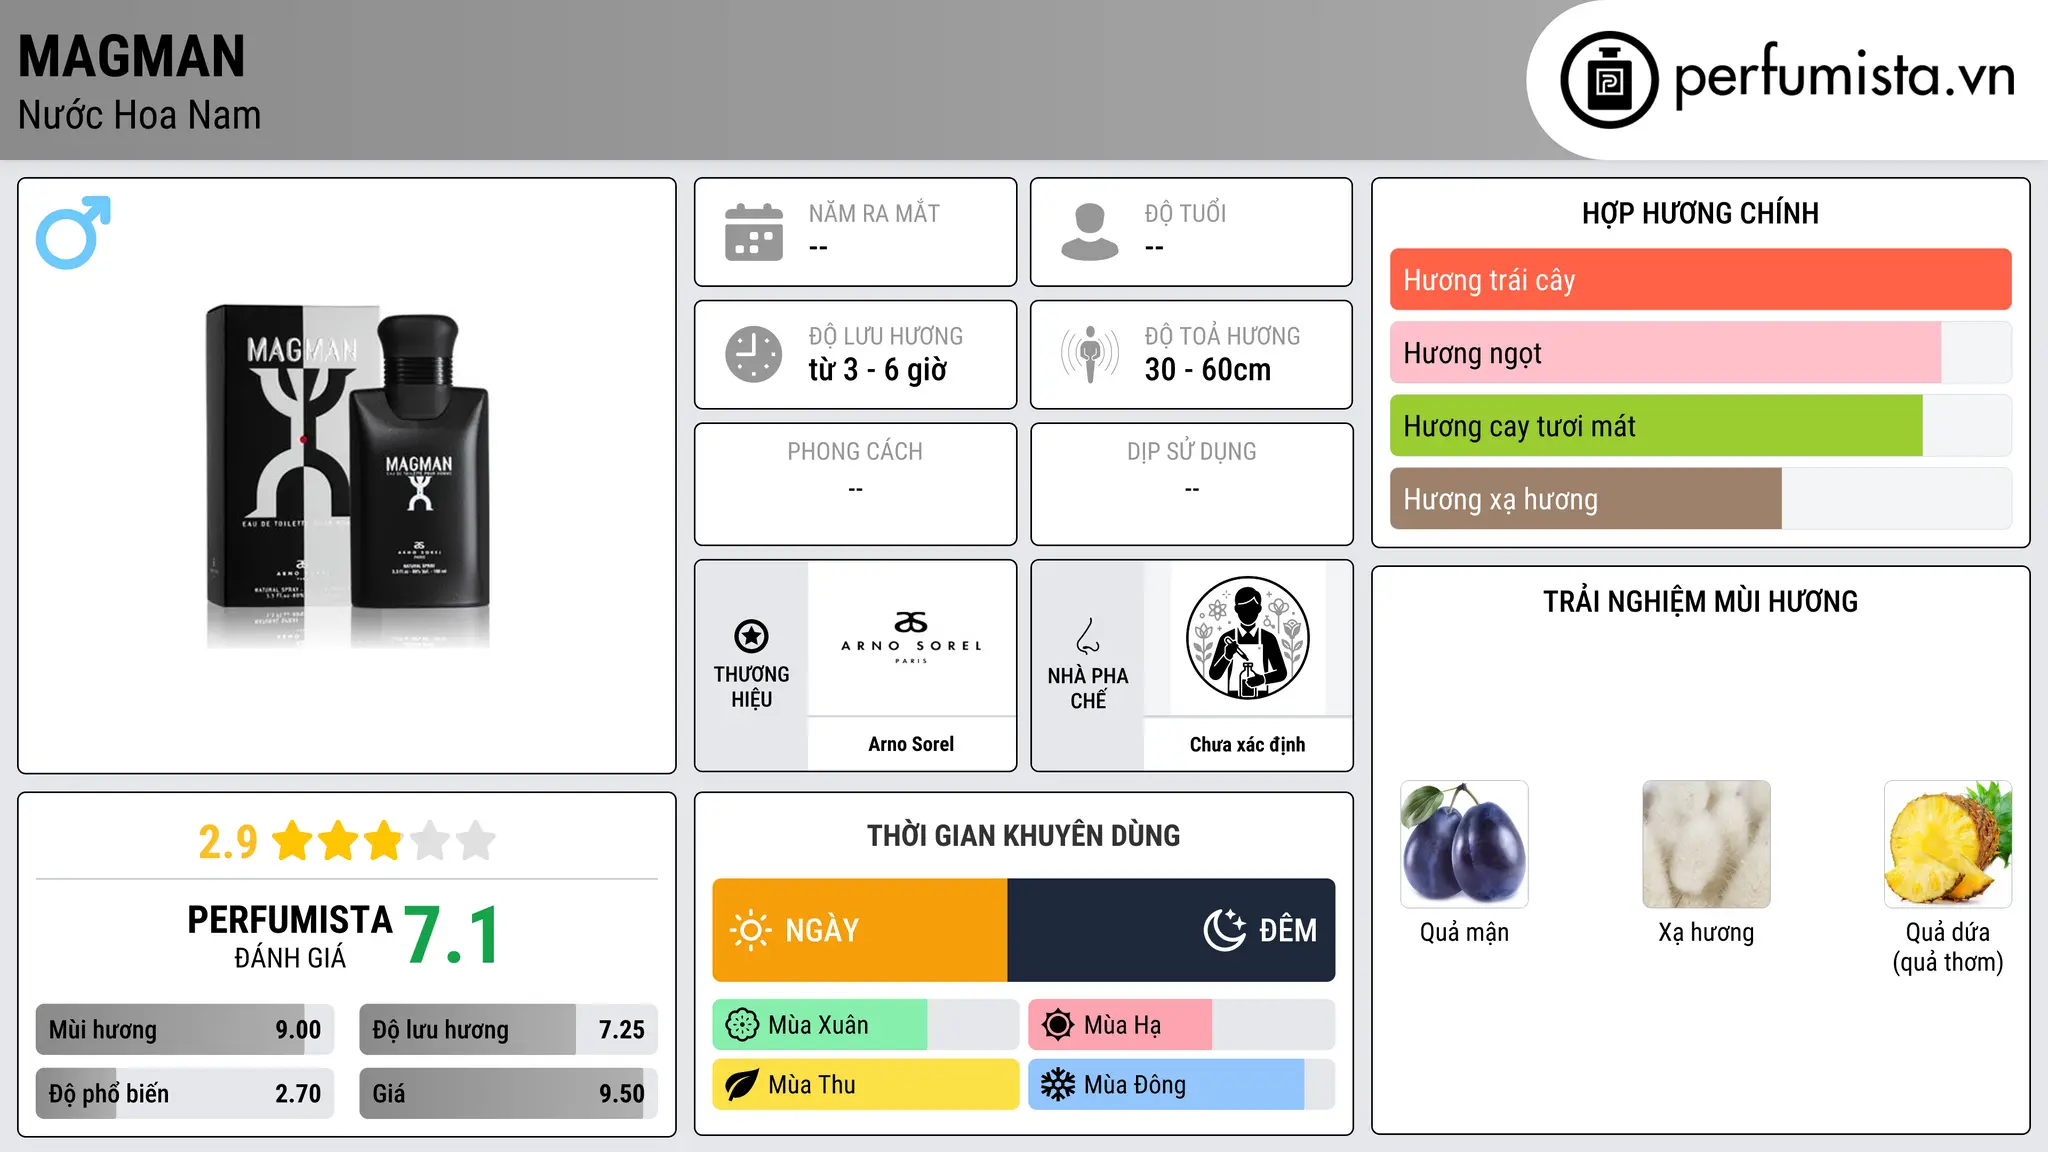Click the Hương xạ hương accord bar
The height and width of the screenshot is (1152, 2048).
pos(1700,499)
